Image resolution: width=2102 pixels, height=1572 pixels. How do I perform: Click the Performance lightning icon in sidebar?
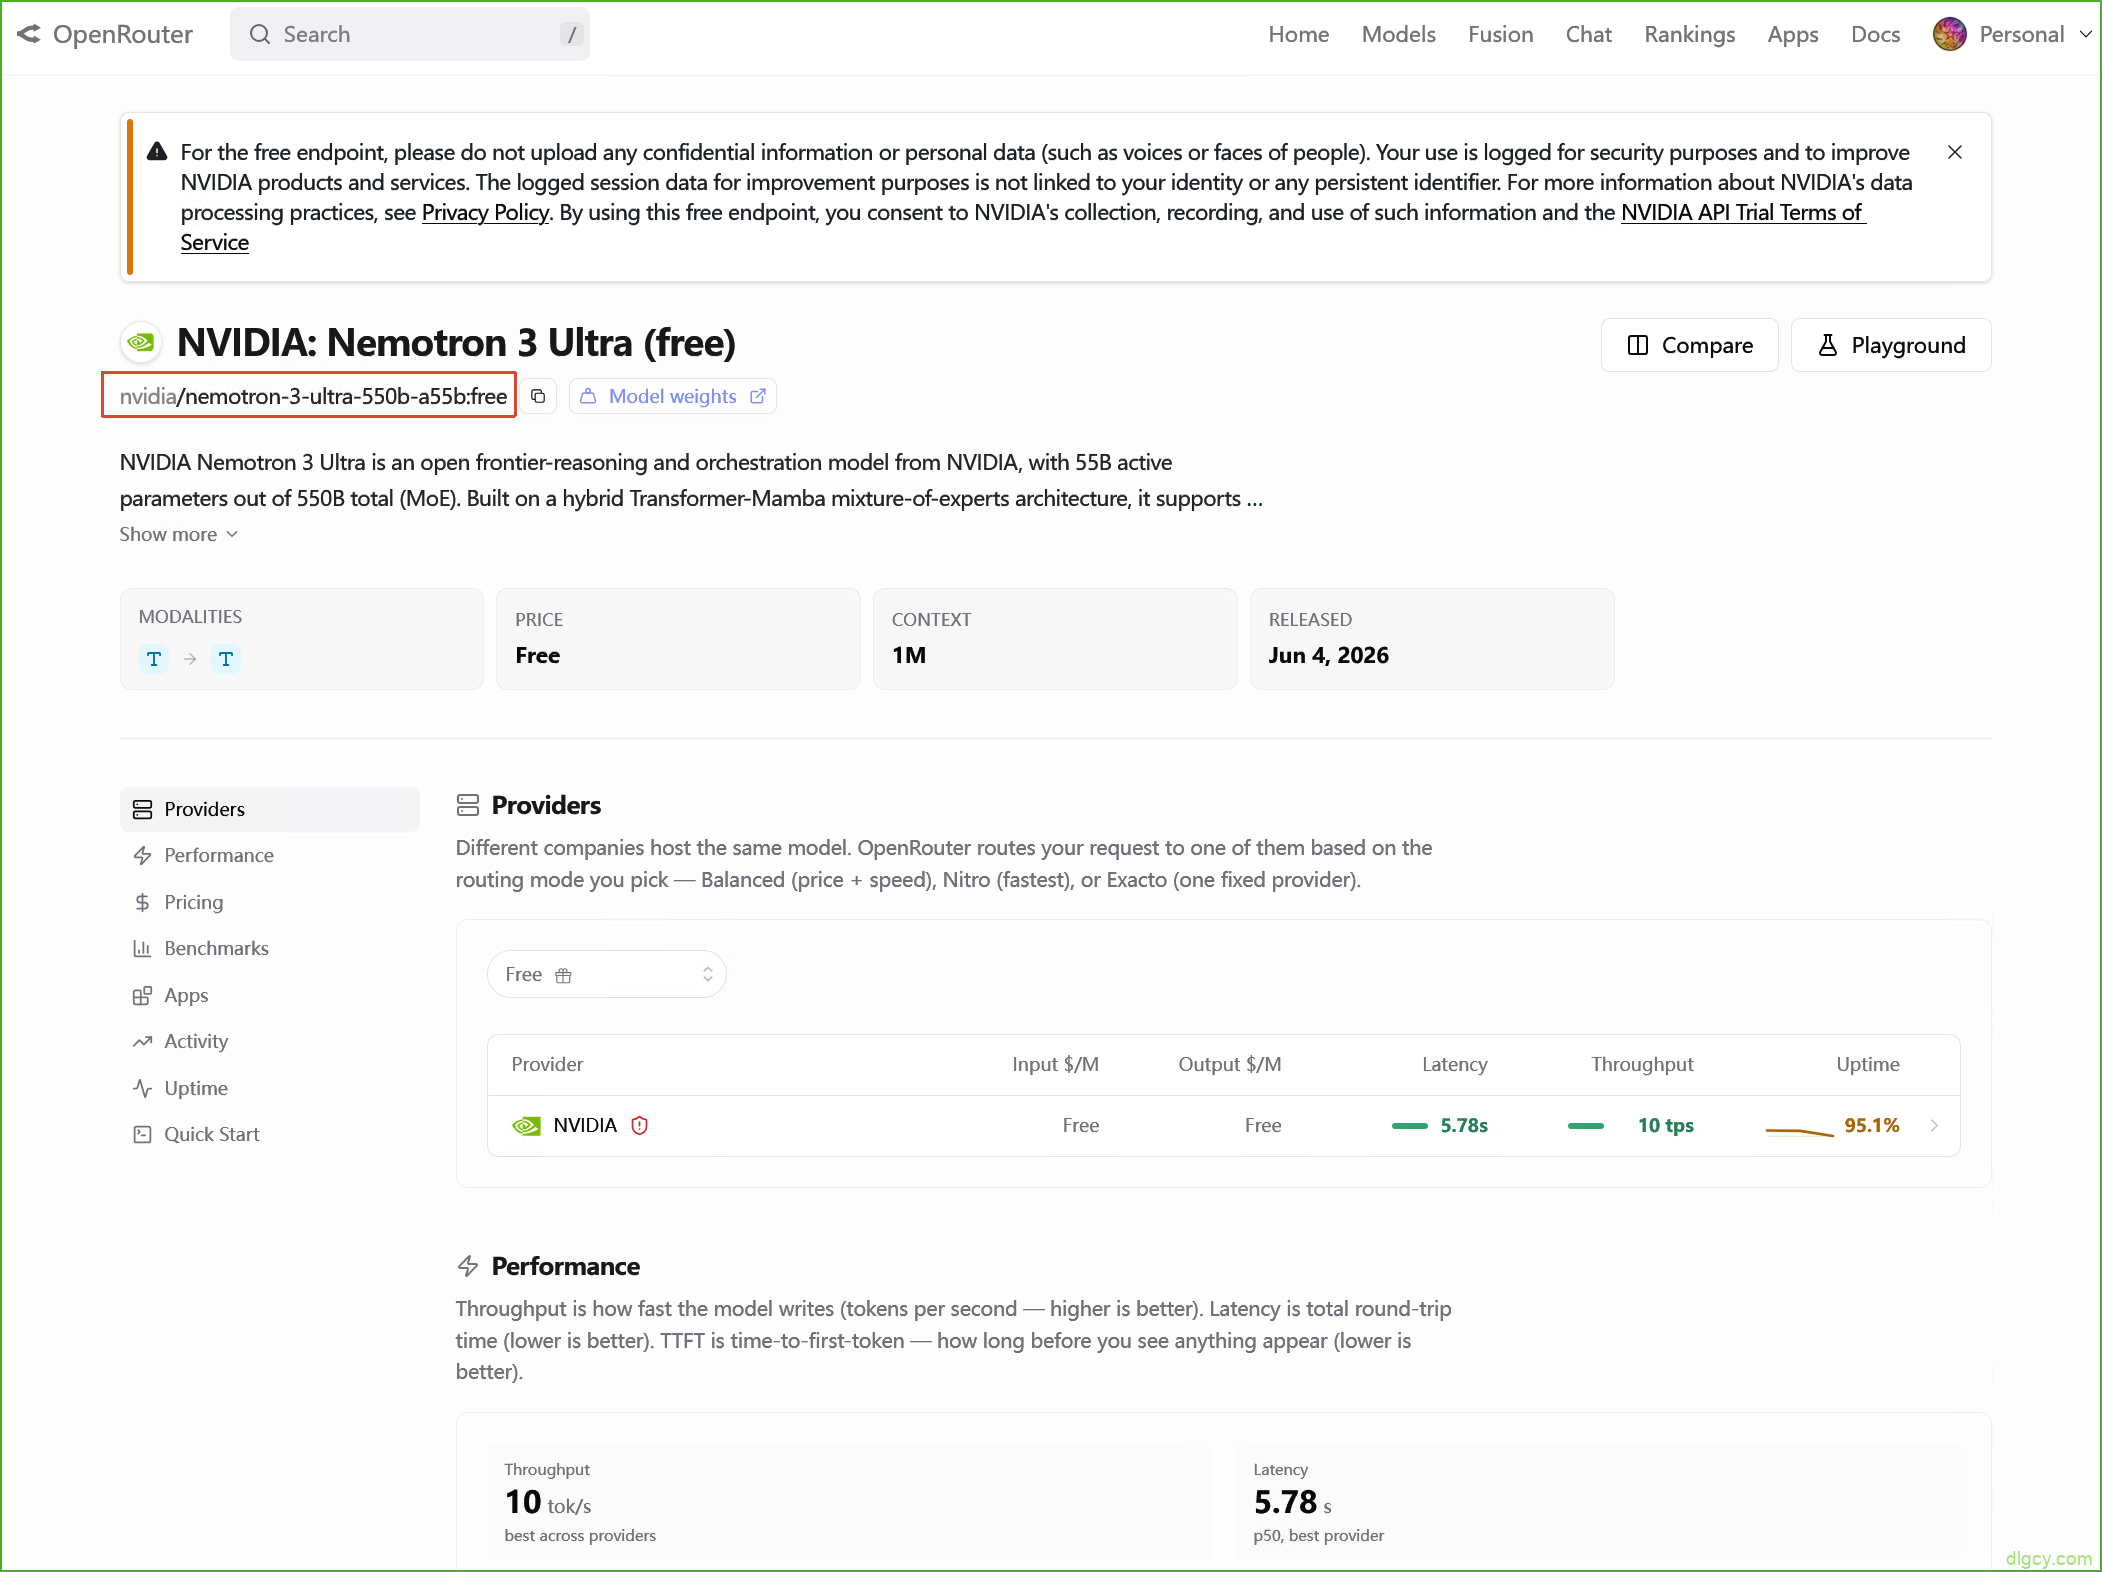[142, 856]
